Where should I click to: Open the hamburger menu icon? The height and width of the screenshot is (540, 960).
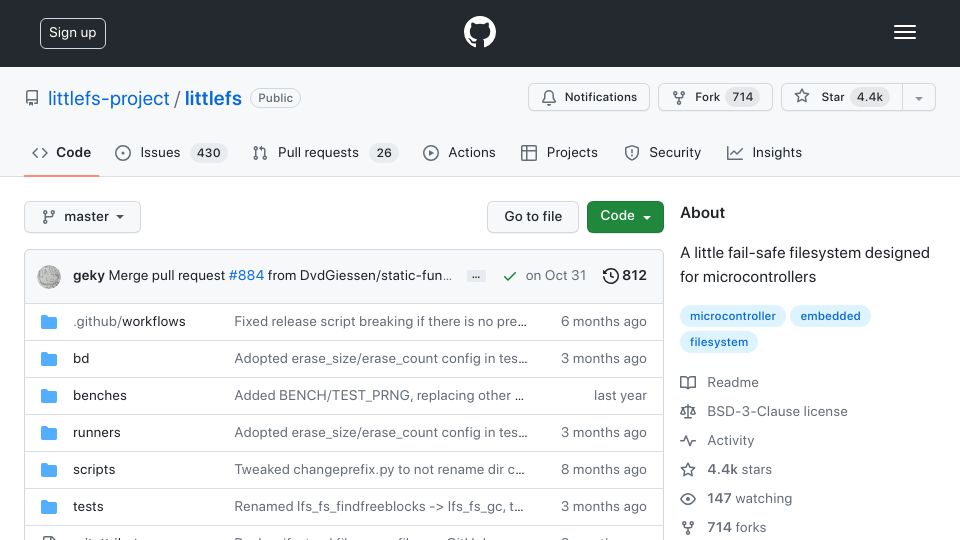coord(904,32)
